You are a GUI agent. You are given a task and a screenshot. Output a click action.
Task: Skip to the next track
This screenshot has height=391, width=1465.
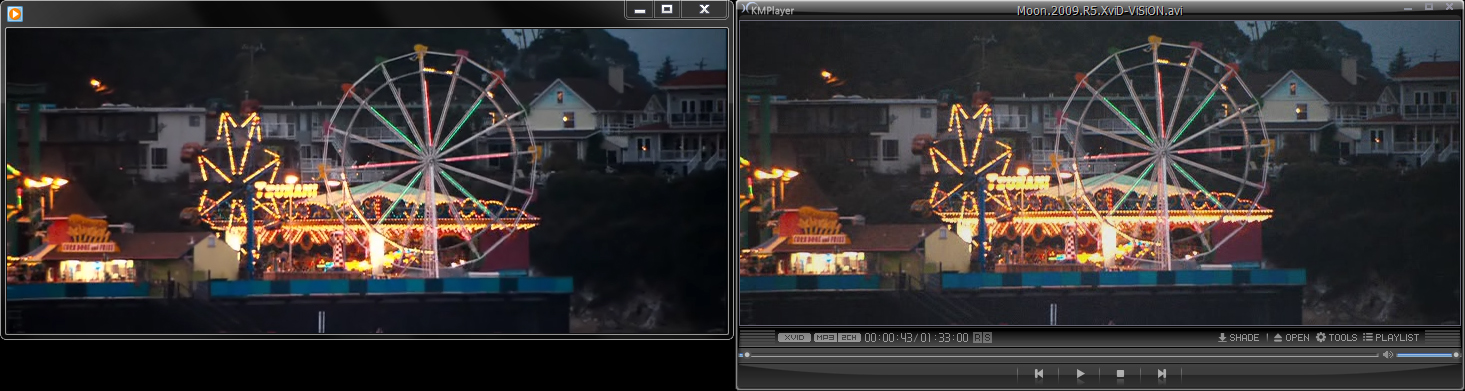coord(1161,374)
